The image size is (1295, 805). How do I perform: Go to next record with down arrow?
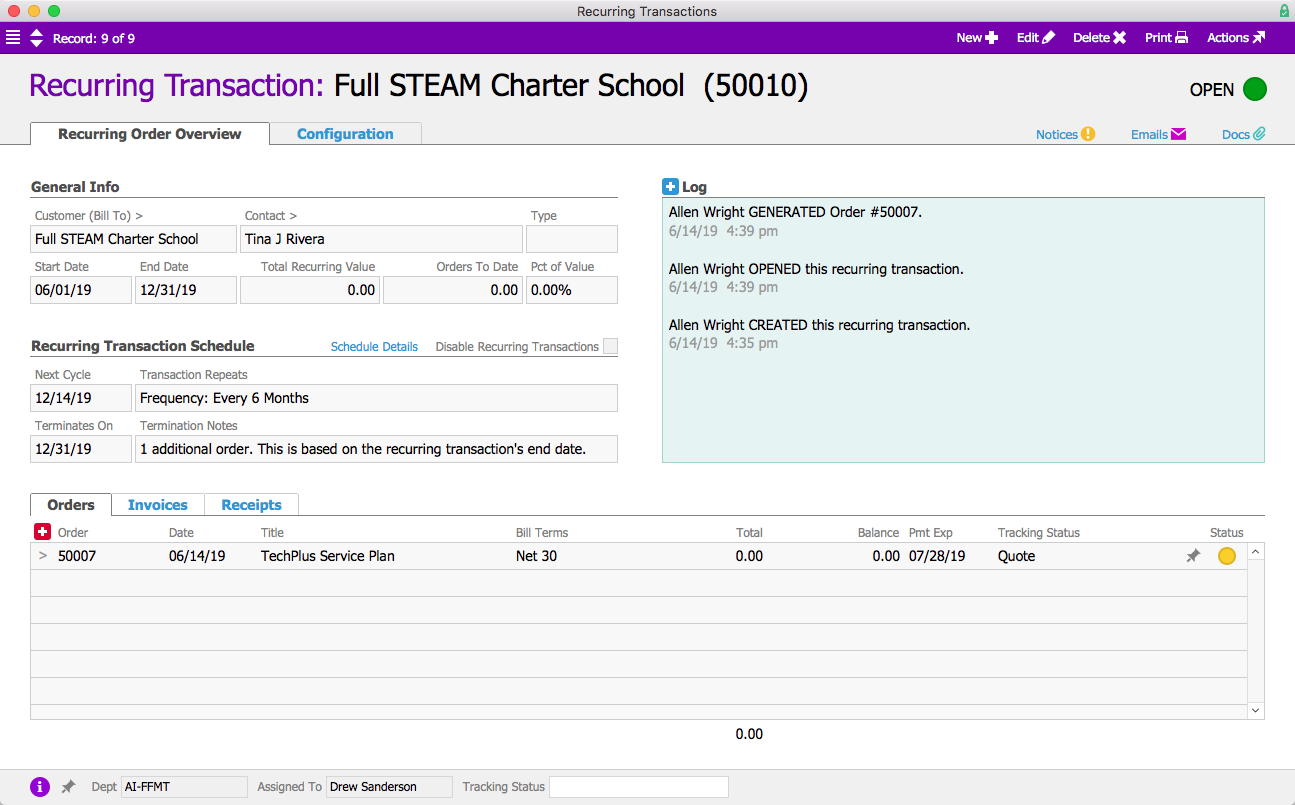click(37, 44)
